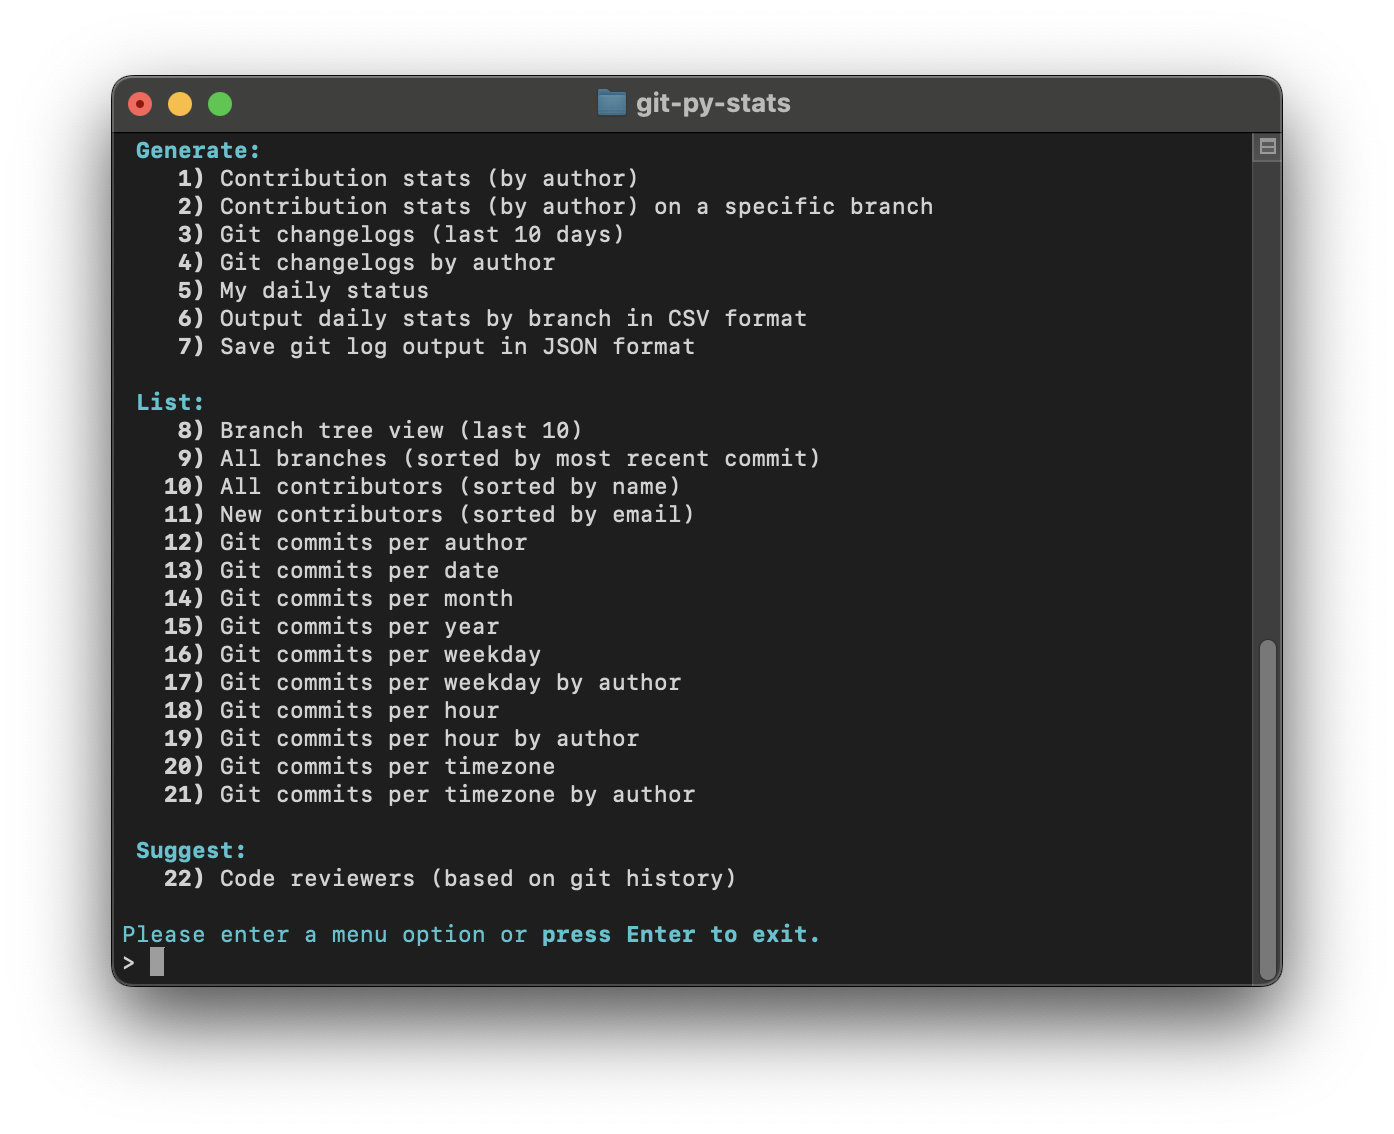This screenshot has width=1394, height=1134.
Task: Click the 'Suggest:' section heading
Action: (x=191, y=850)
